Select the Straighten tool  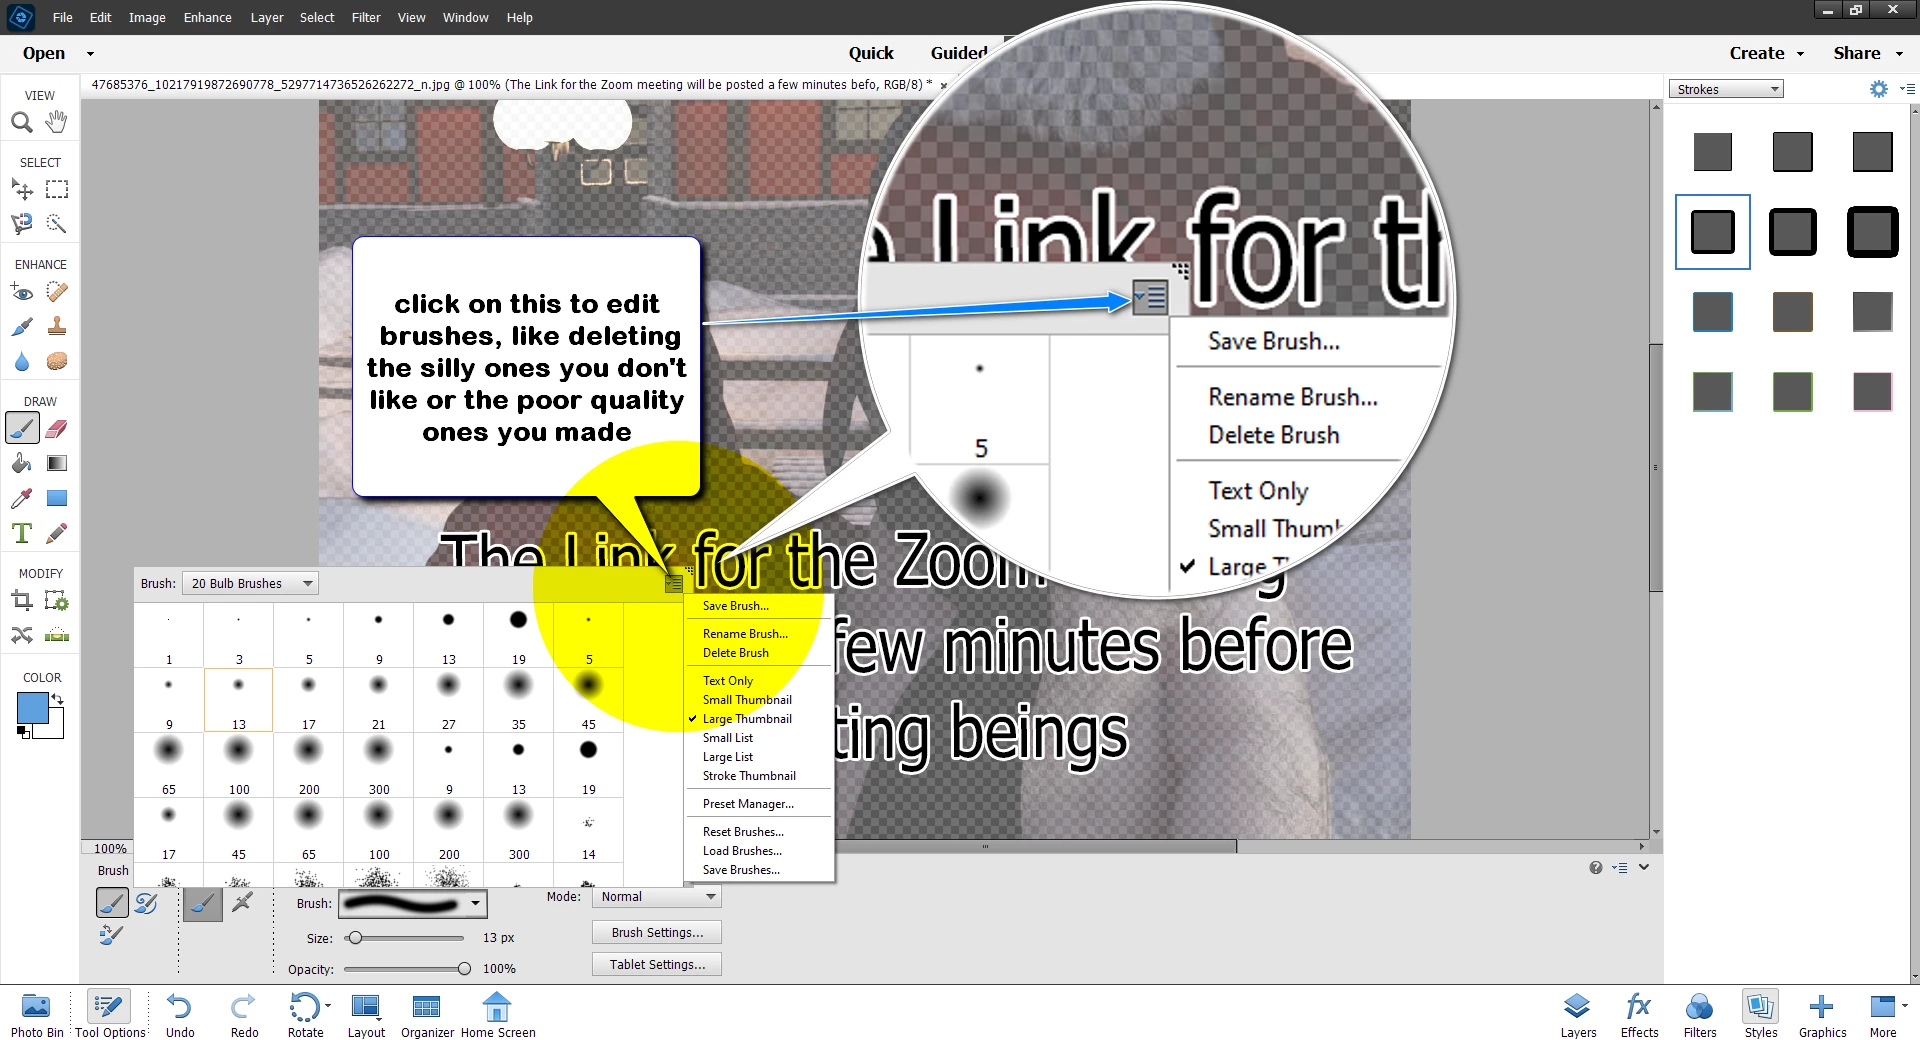(x=57, y=635)
